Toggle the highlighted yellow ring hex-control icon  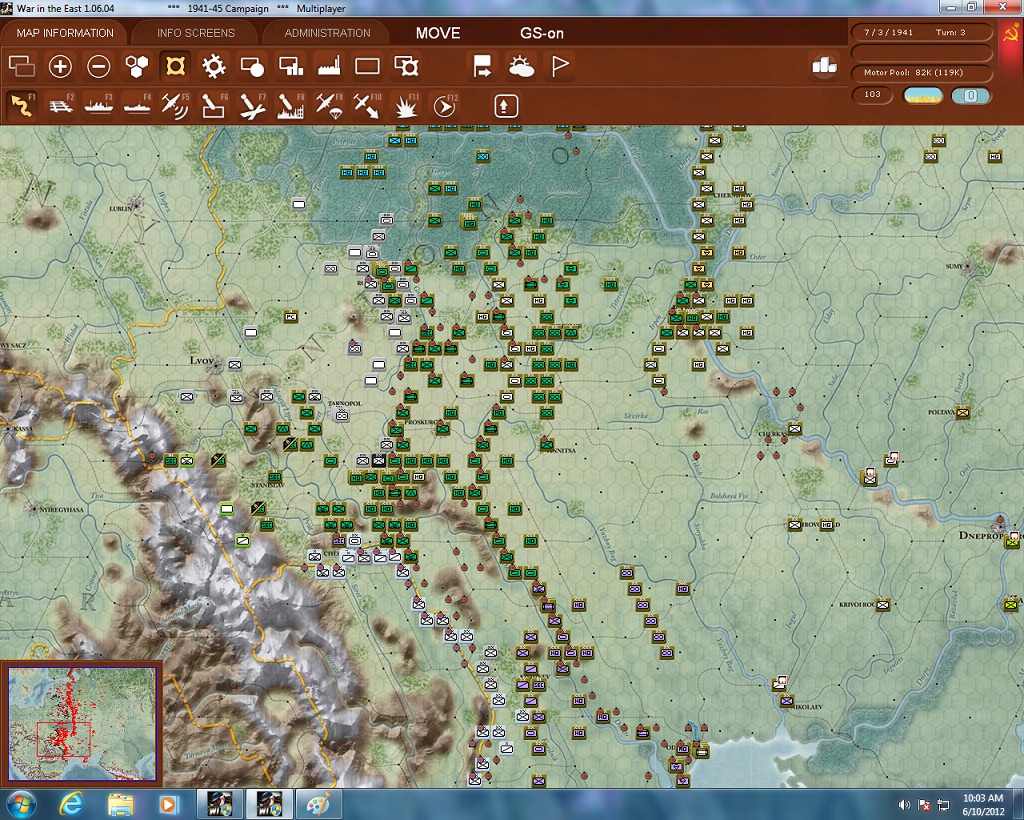pos(175,66)
